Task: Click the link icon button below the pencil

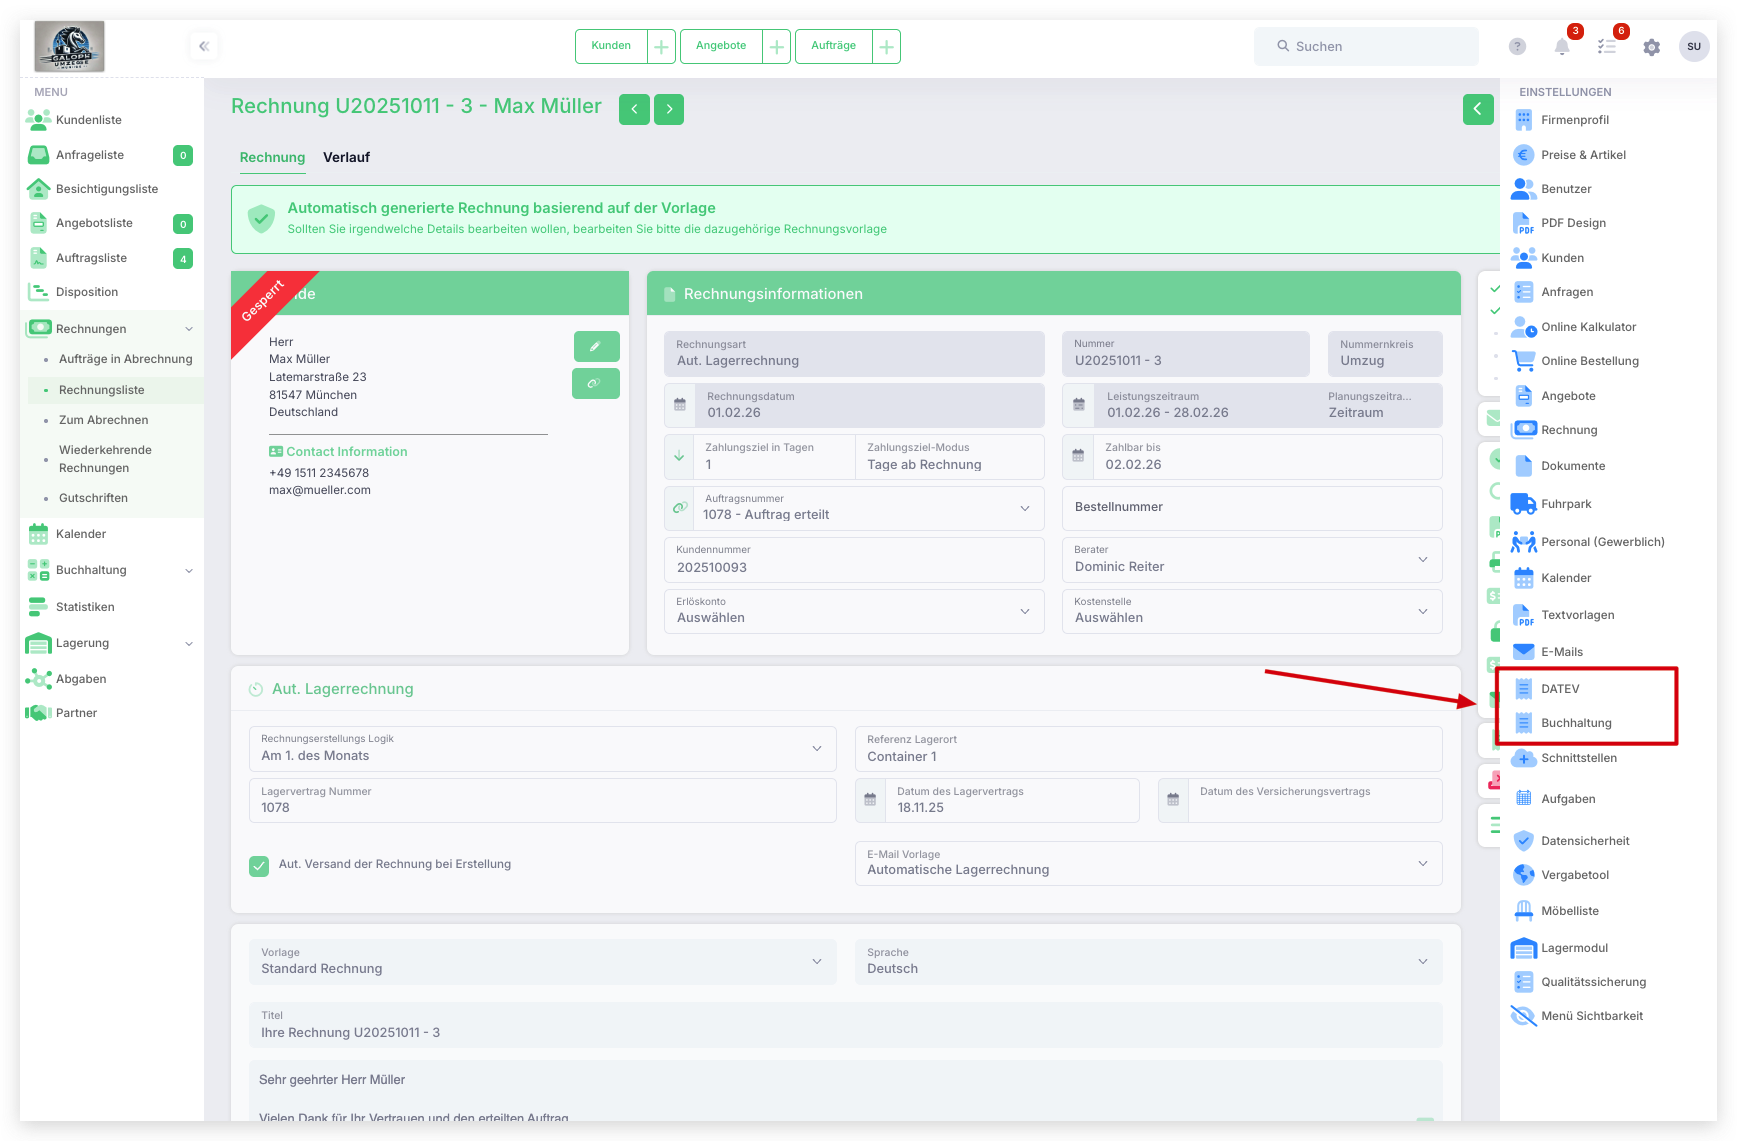Action: [596, 383]
